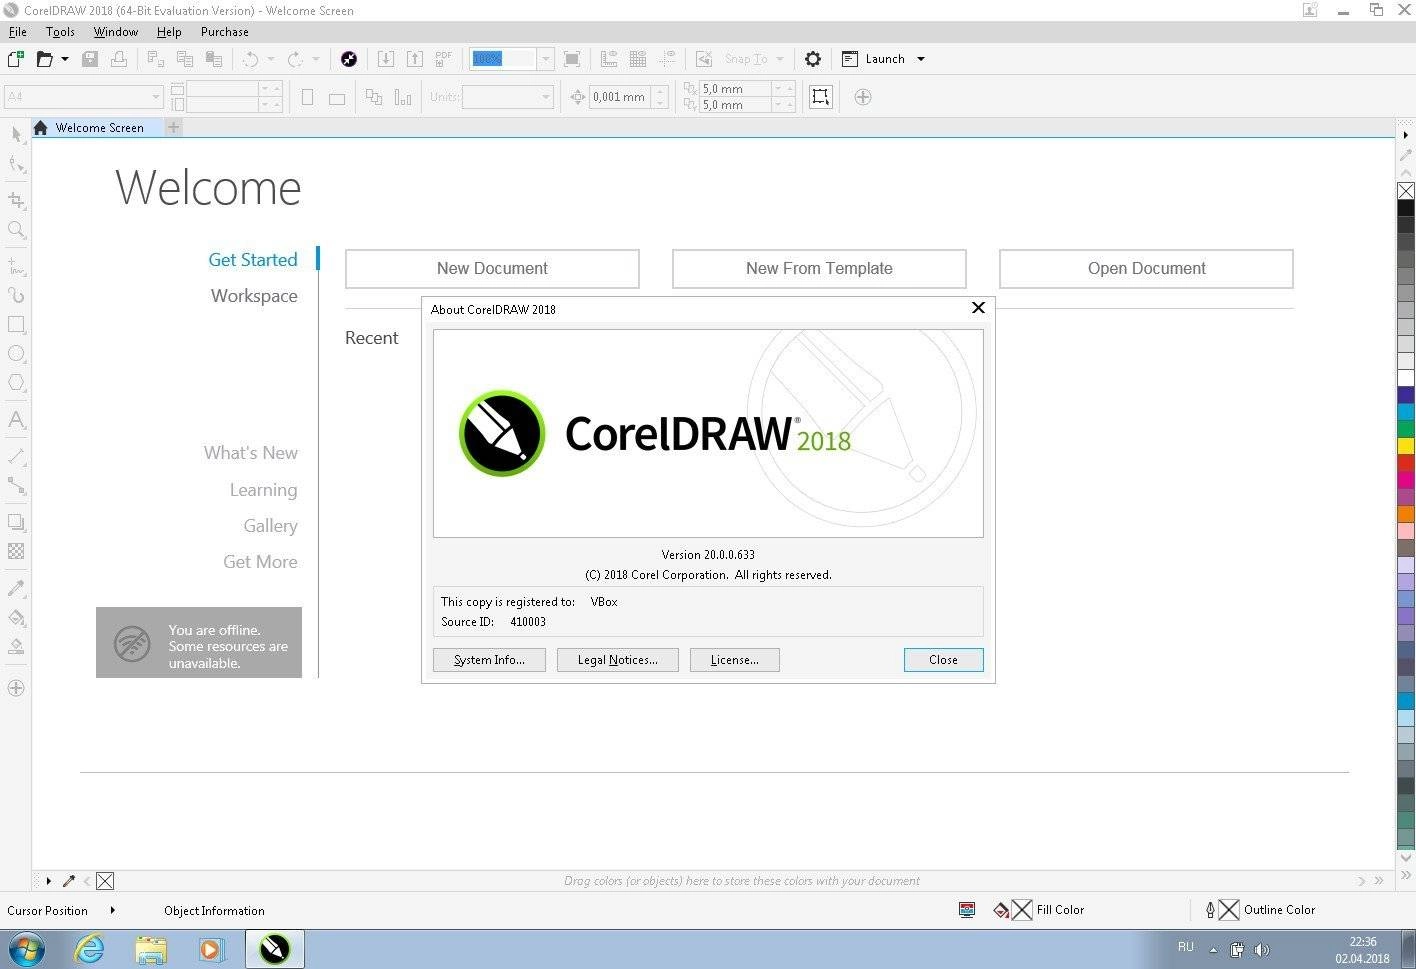1416x969 pixels.
Task: Select the Zoom magnifier tool
Action: (x=16, y=230)
